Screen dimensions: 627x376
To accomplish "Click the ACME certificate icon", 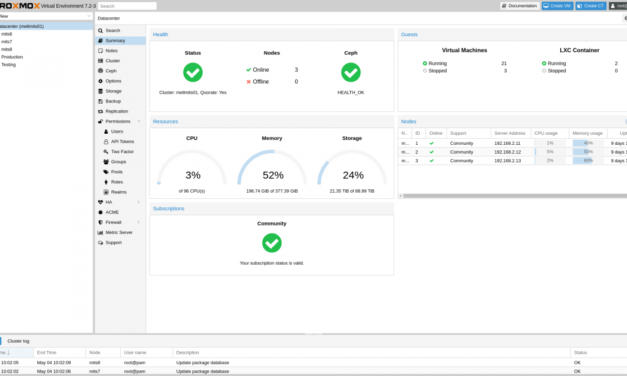I will tap(100, 212).
